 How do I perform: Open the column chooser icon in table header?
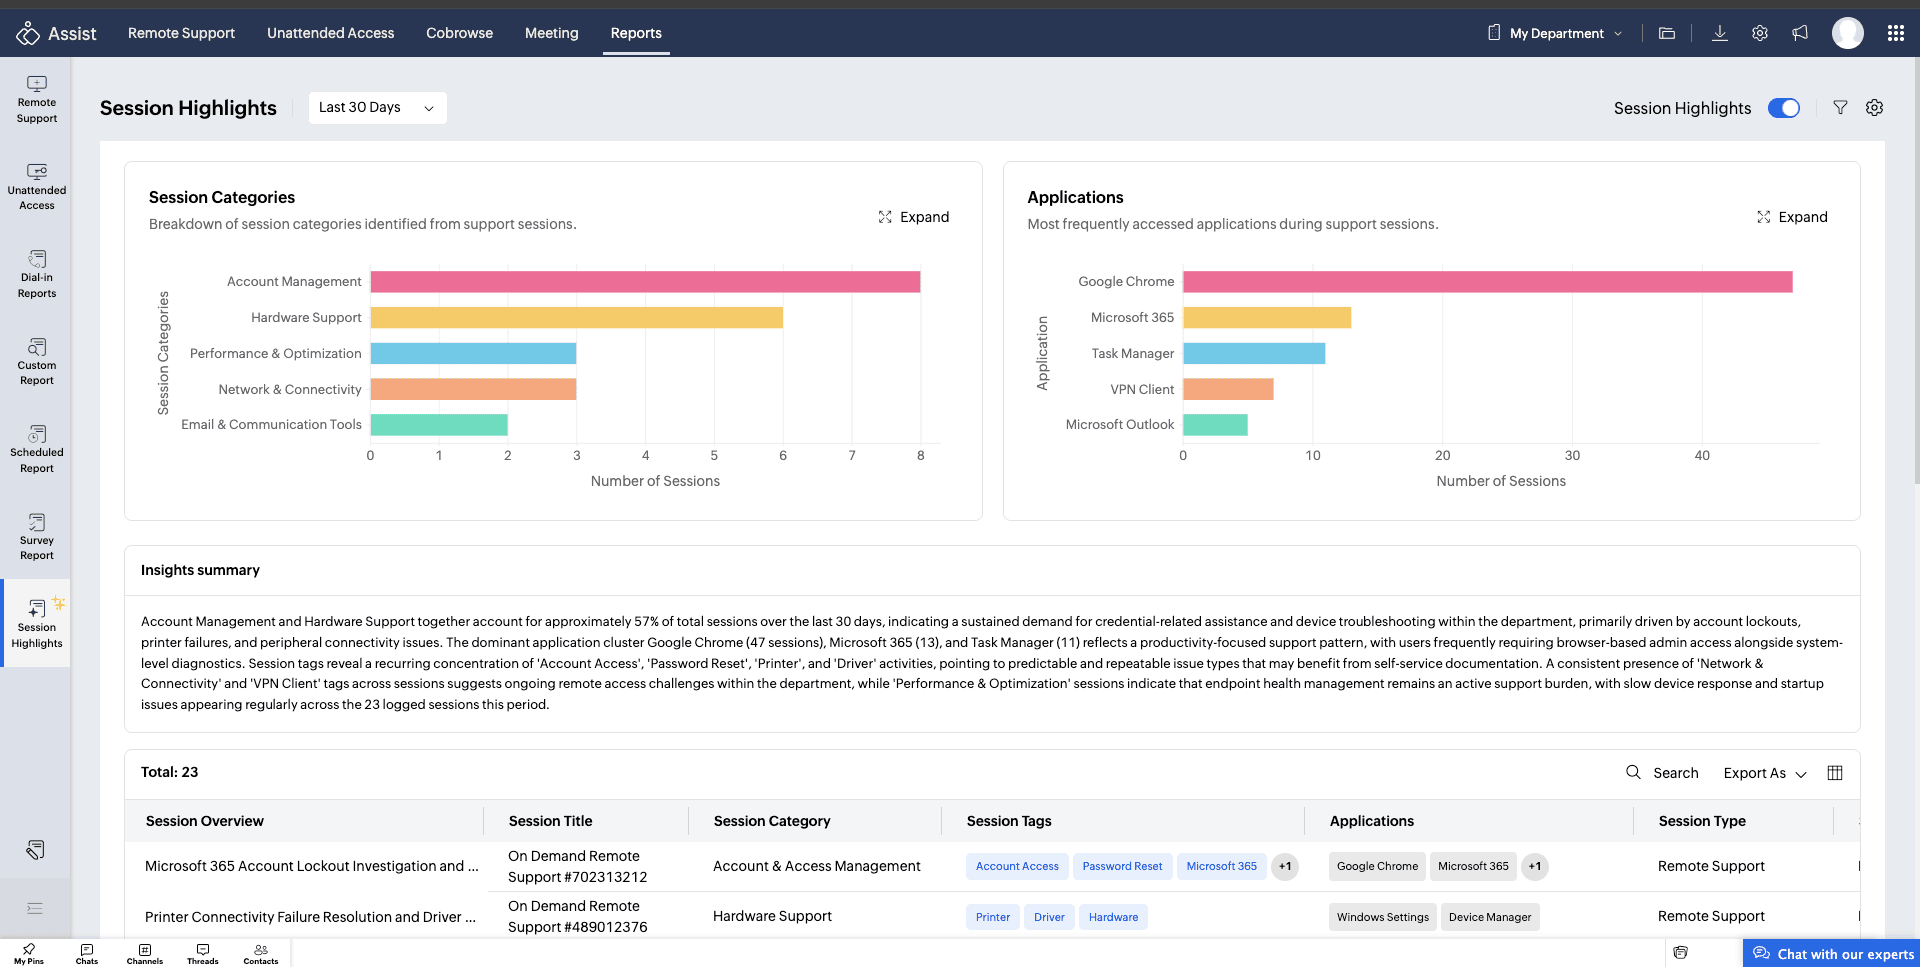[x=1835, y=773]
